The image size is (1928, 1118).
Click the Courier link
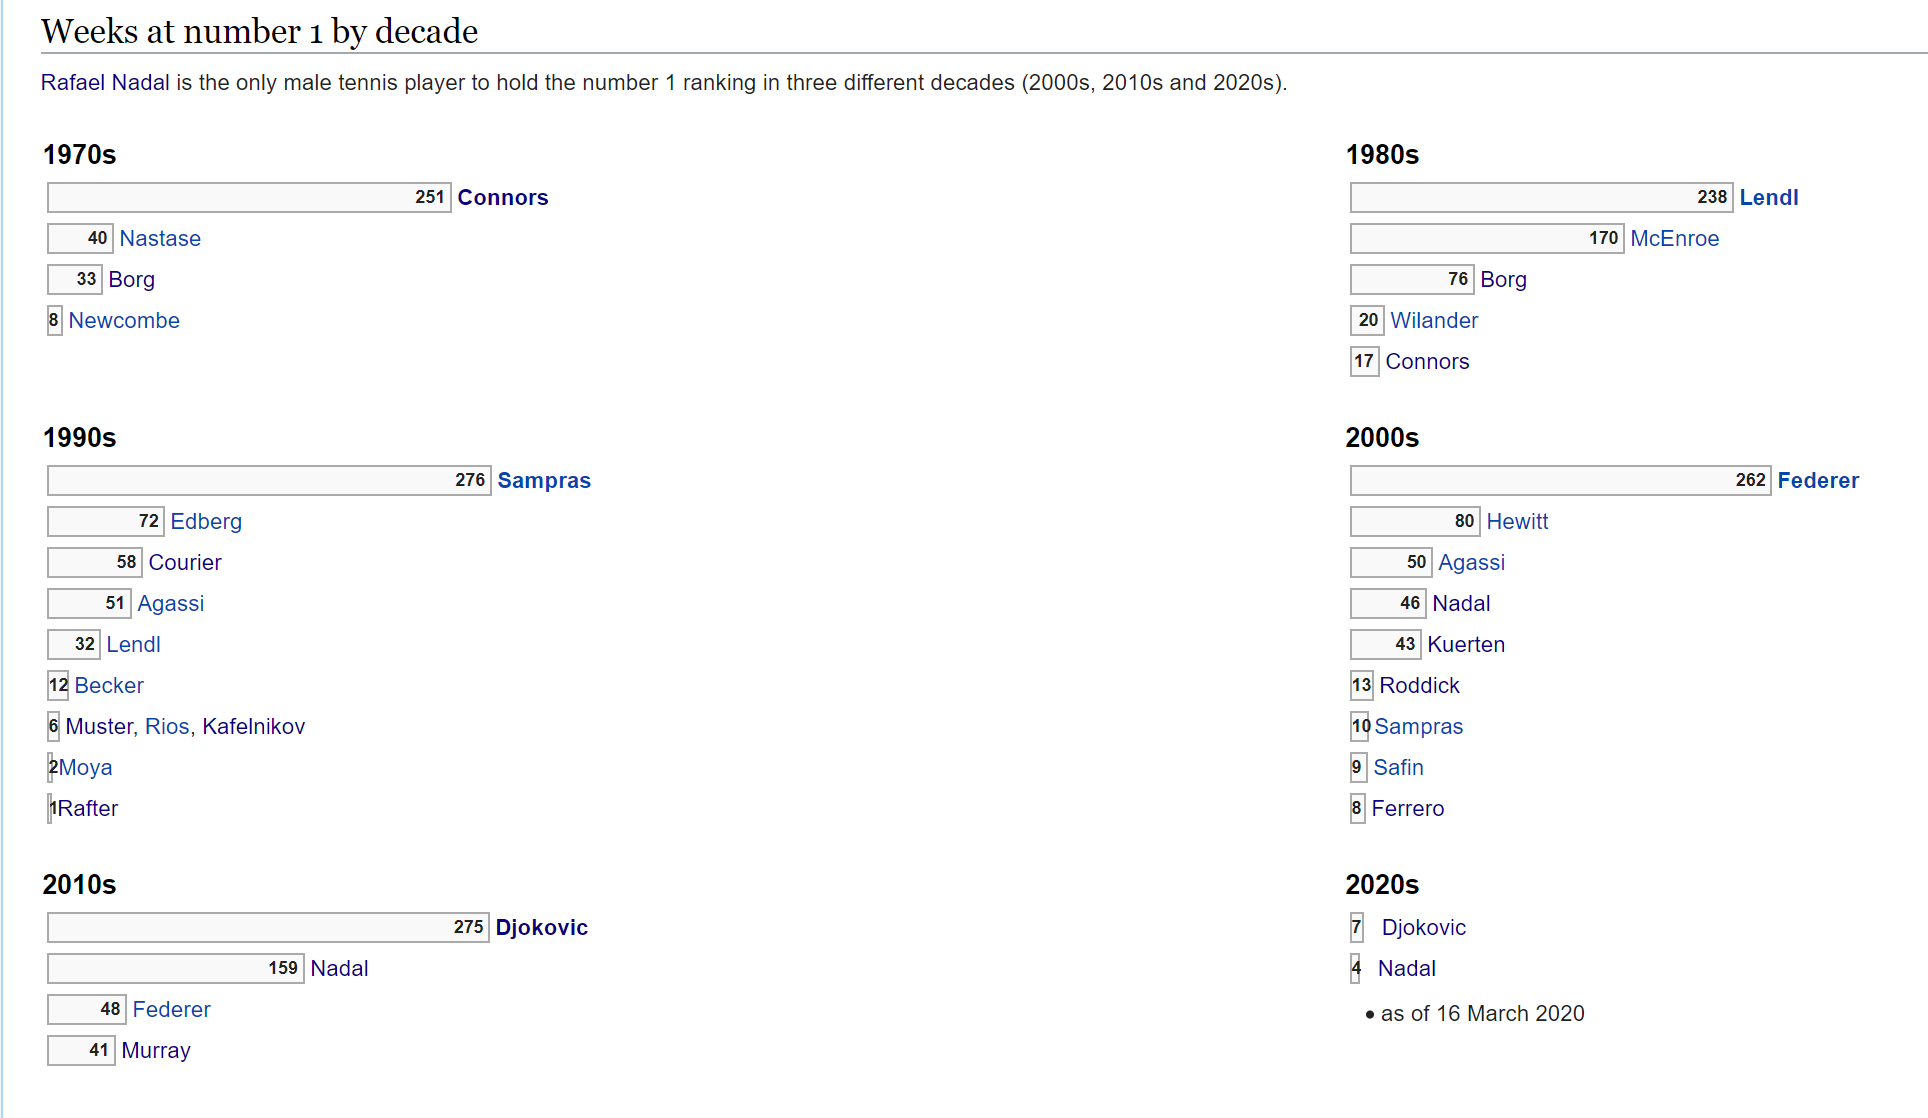(x=185, y=563)
